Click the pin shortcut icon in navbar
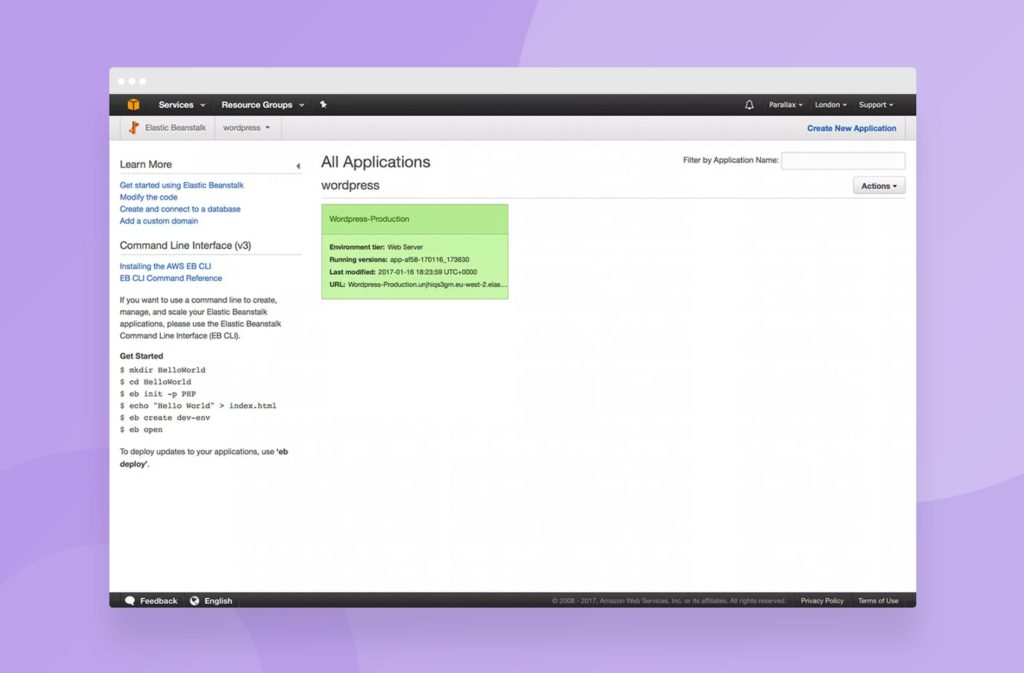1024x673 pixels. pos(323,104)
